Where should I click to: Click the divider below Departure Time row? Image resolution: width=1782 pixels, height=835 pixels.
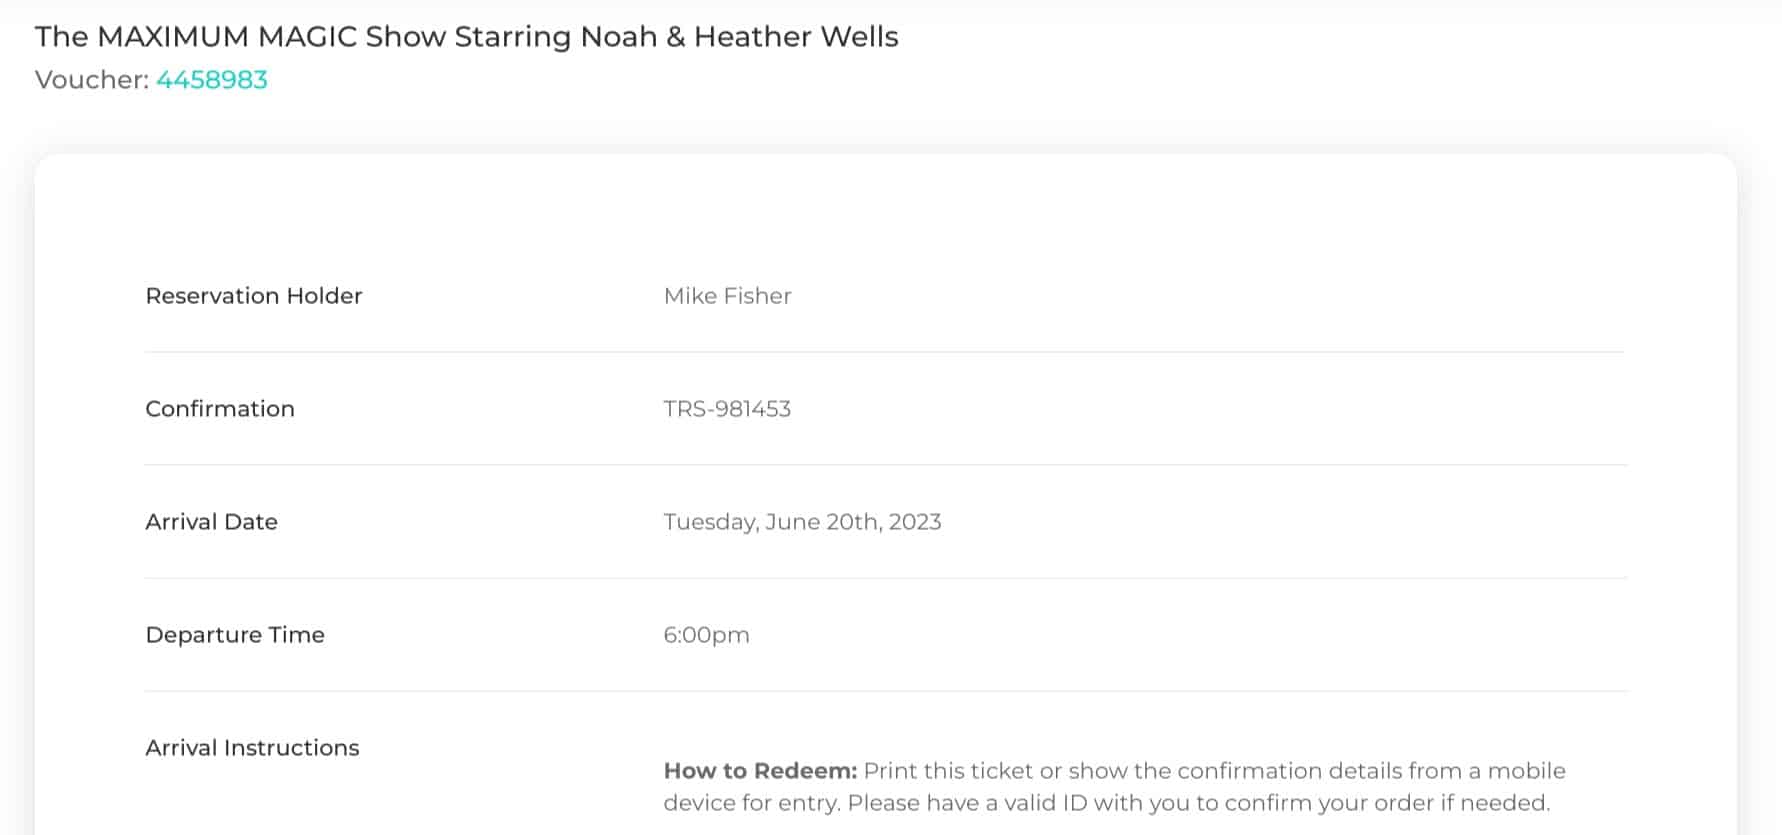point(886,691)
